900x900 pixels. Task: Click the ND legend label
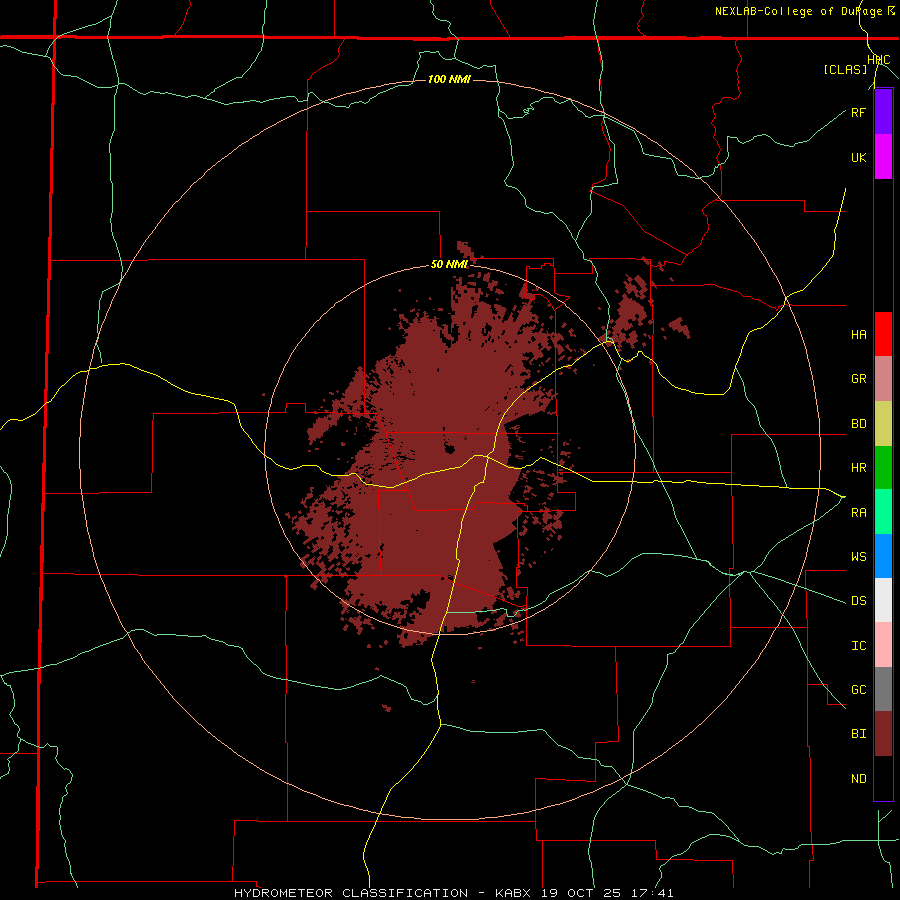858,779
